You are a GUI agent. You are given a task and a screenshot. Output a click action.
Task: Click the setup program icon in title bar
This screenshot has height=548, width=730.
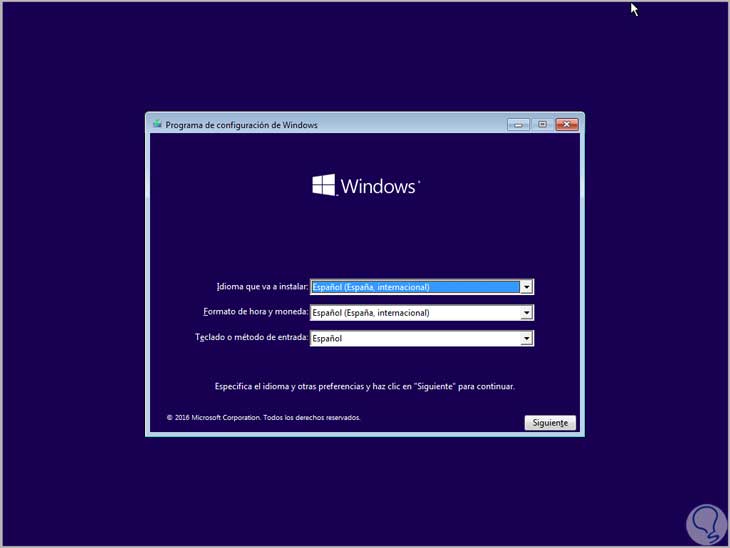tap(157, 124)
